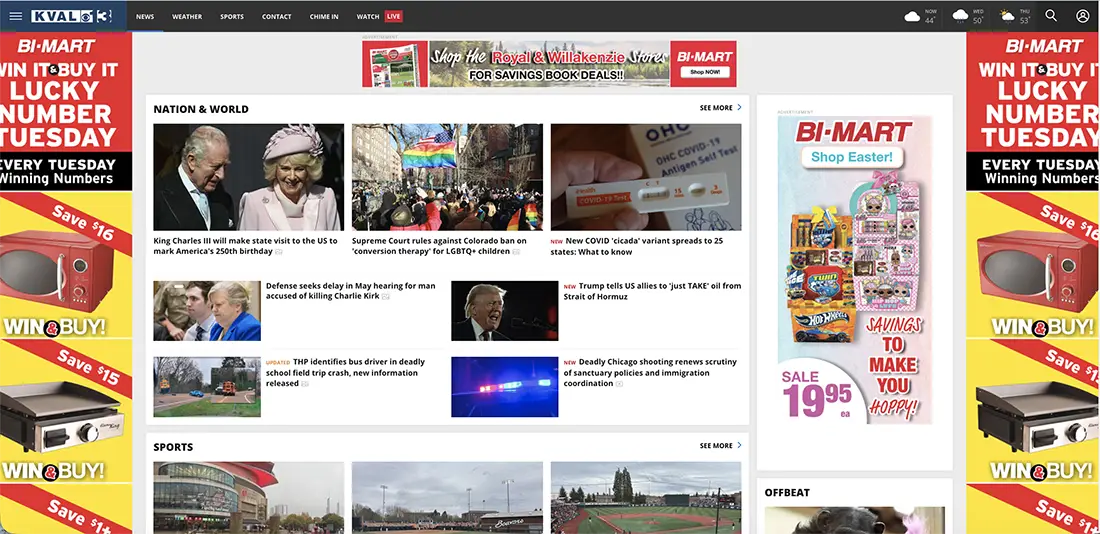The height and width of the screenshot is (534, 1100).
Task: Open Supreme Court Colorado ban headline
Action: [439, 246]
